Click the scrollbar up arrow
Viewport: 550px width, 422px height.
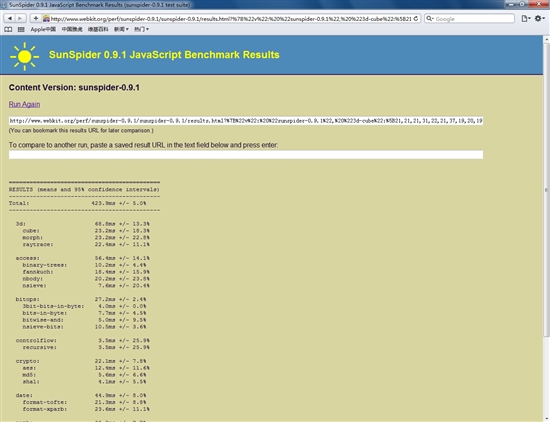click(x=546, y=40)
